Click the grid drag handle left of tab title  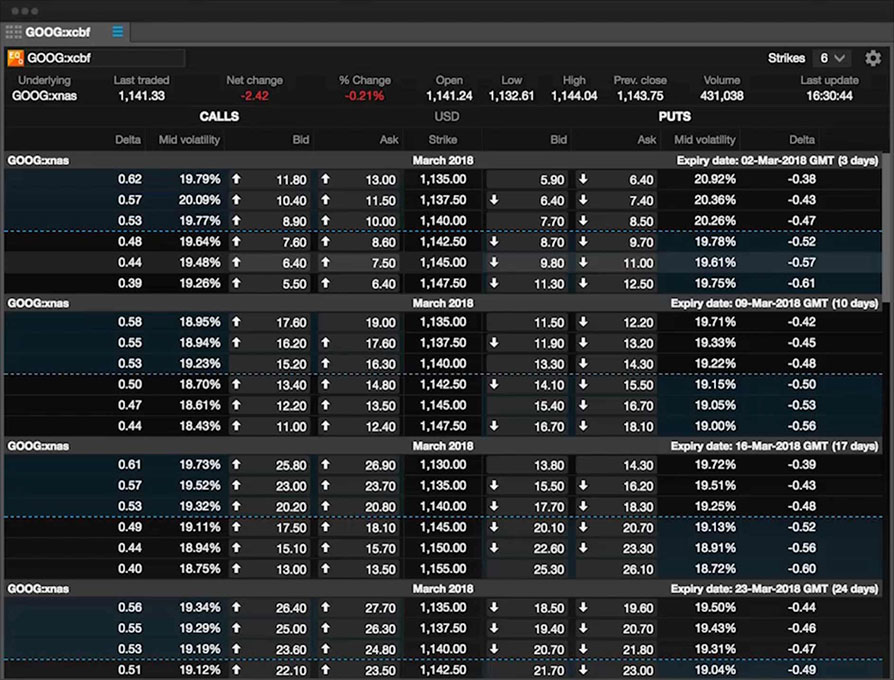14,31
